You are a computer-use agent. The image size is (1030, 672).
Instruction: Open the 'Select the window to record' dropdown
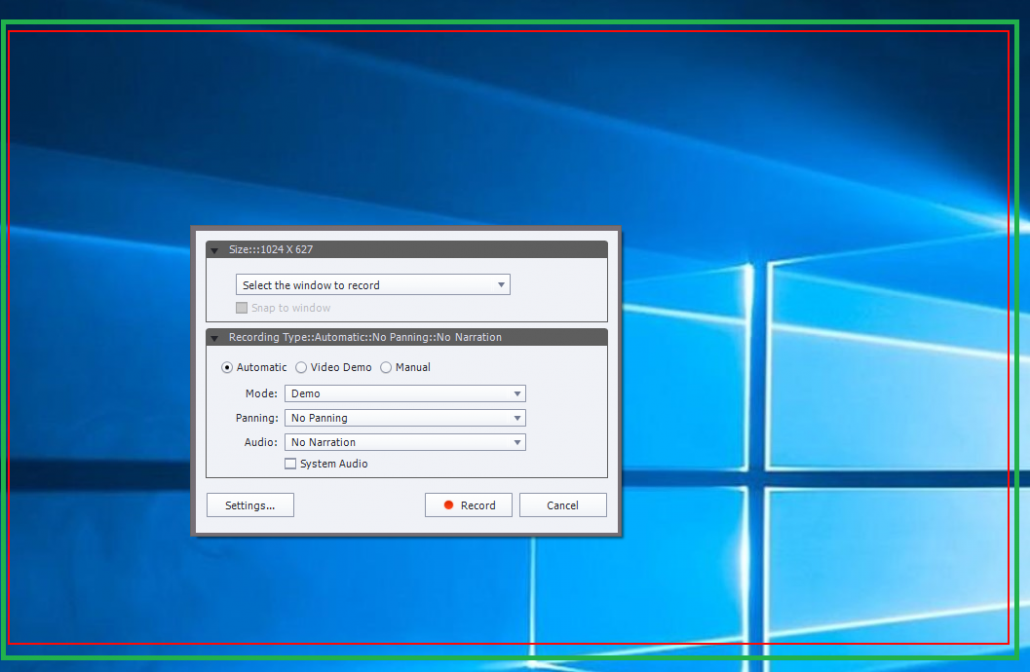[x=372, y=285]
